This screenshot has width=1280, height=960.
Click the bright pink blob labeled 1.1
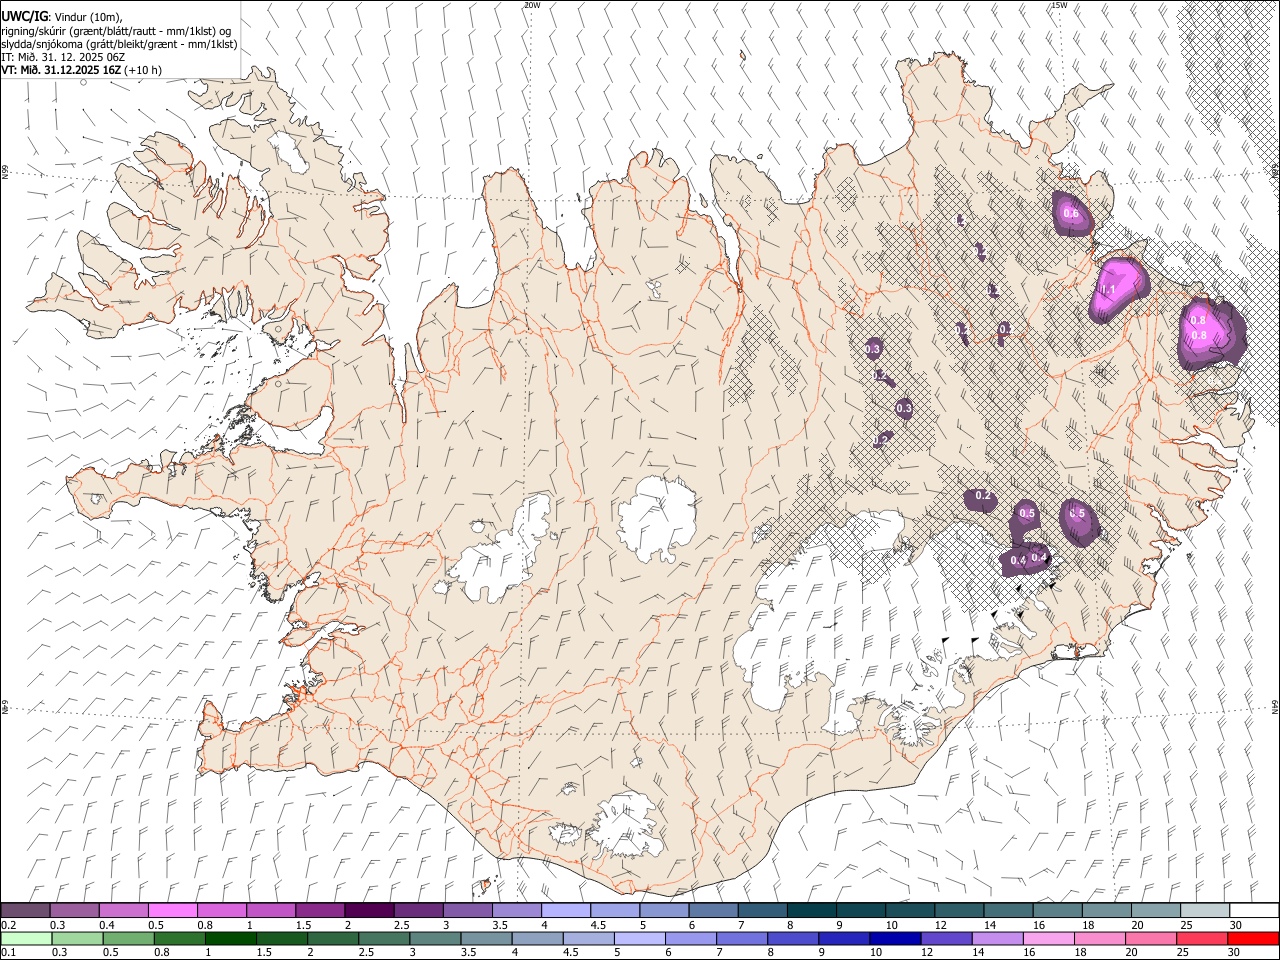[x=1118, y=289]
